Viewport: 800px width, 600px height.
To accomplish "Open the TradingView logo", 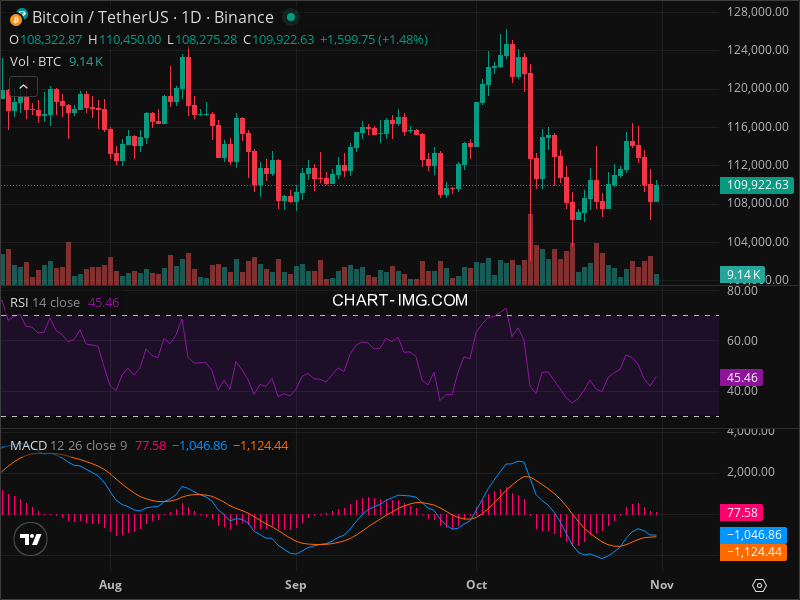I will pyautogui.click(x=32, y=539).
